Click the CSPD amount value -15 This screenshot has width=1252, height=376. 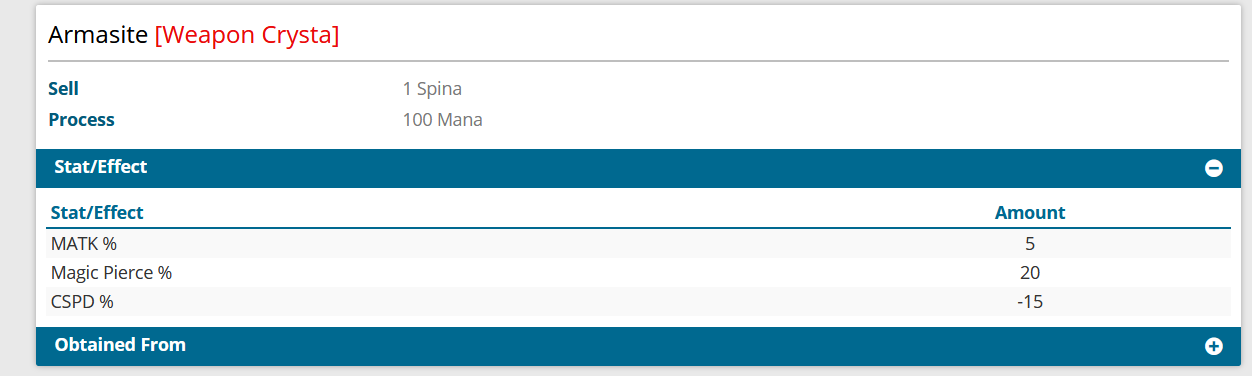point(1030,301)
